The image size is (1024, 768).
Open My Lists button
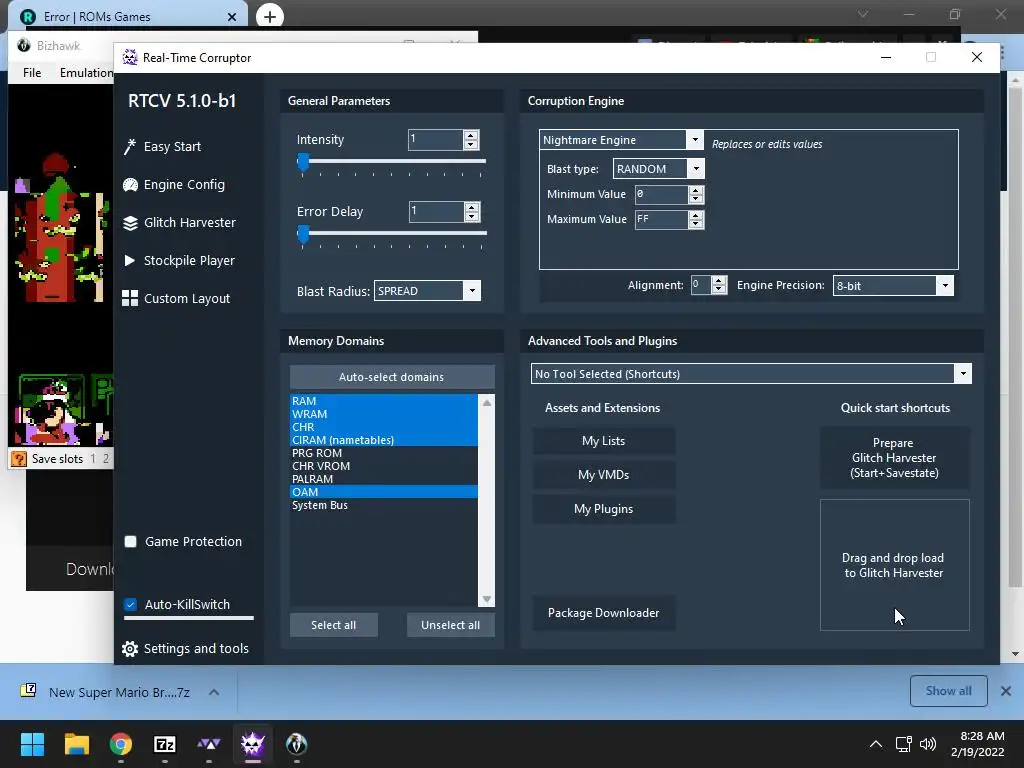(604, 441)
